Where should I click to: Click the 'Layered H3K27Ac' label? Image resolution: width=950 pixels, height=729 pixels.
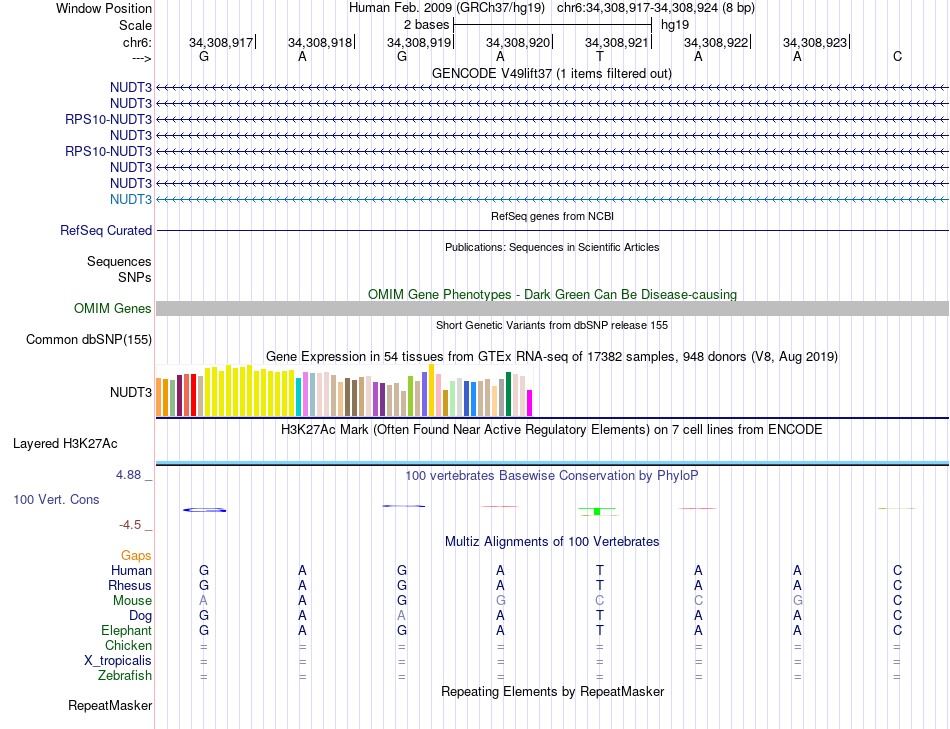65,444
